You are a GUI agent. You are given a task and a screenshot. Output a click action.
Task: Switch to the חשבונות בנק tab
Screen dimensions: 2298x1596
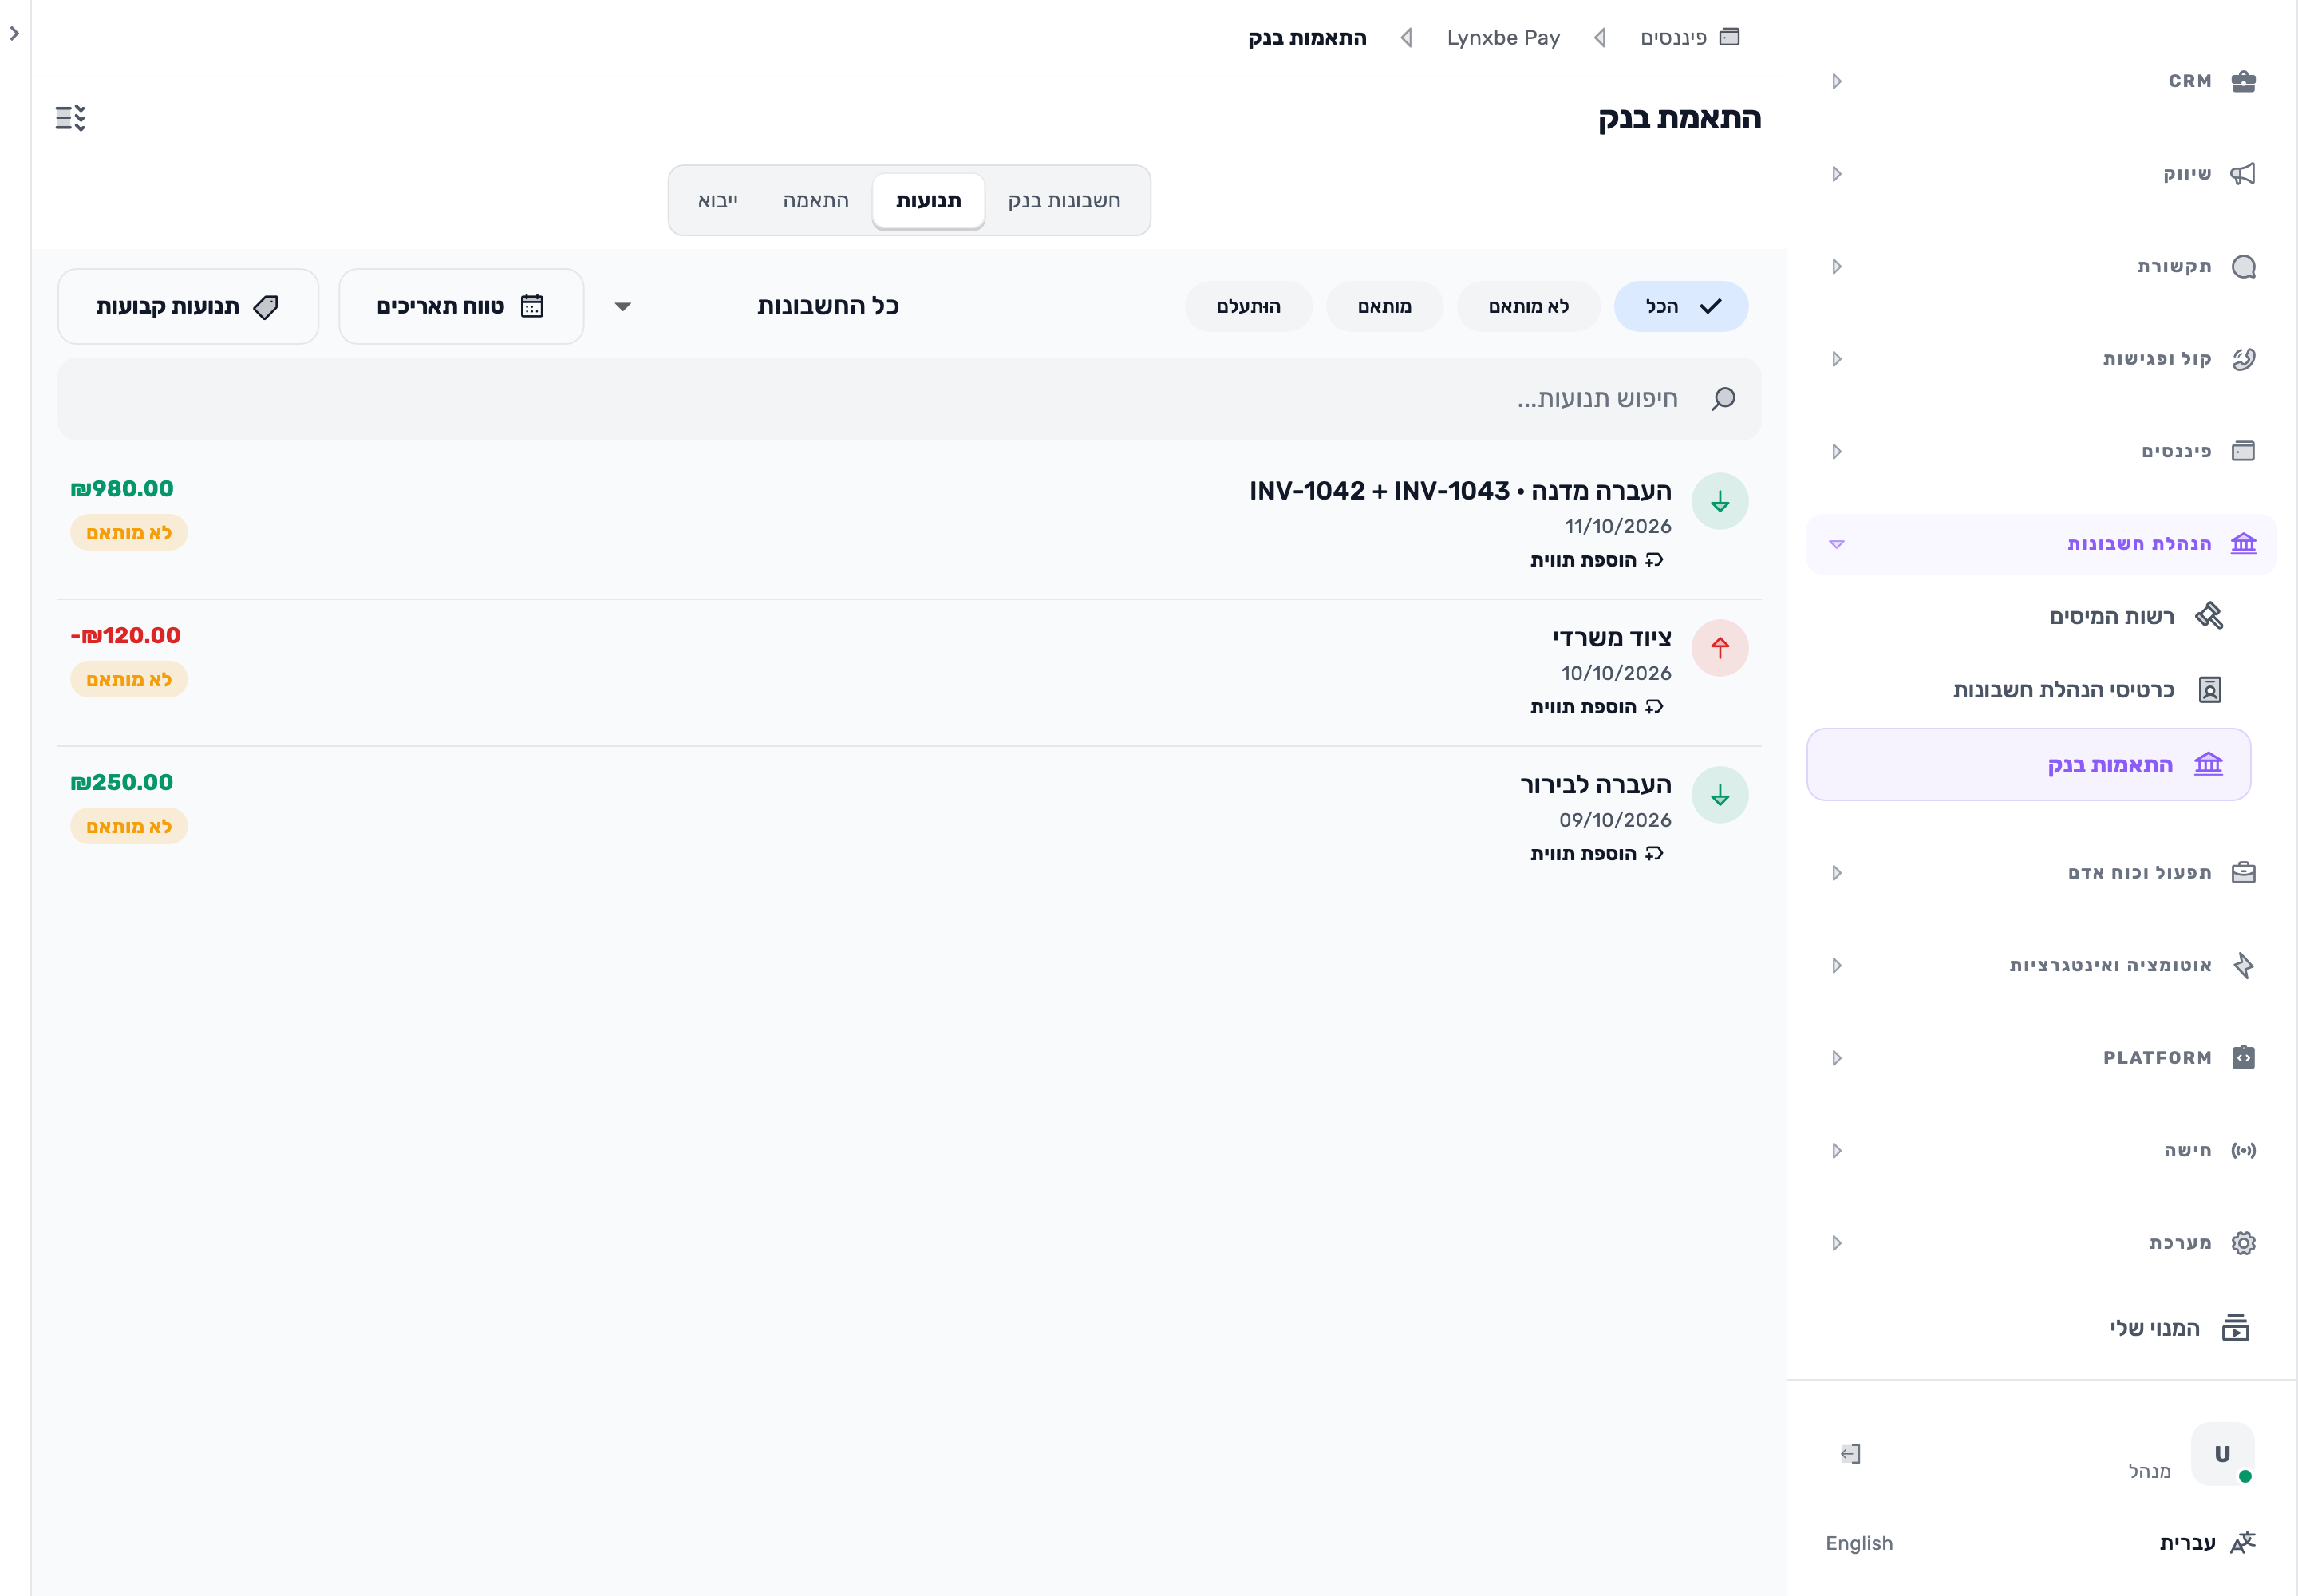(1064, 201)
